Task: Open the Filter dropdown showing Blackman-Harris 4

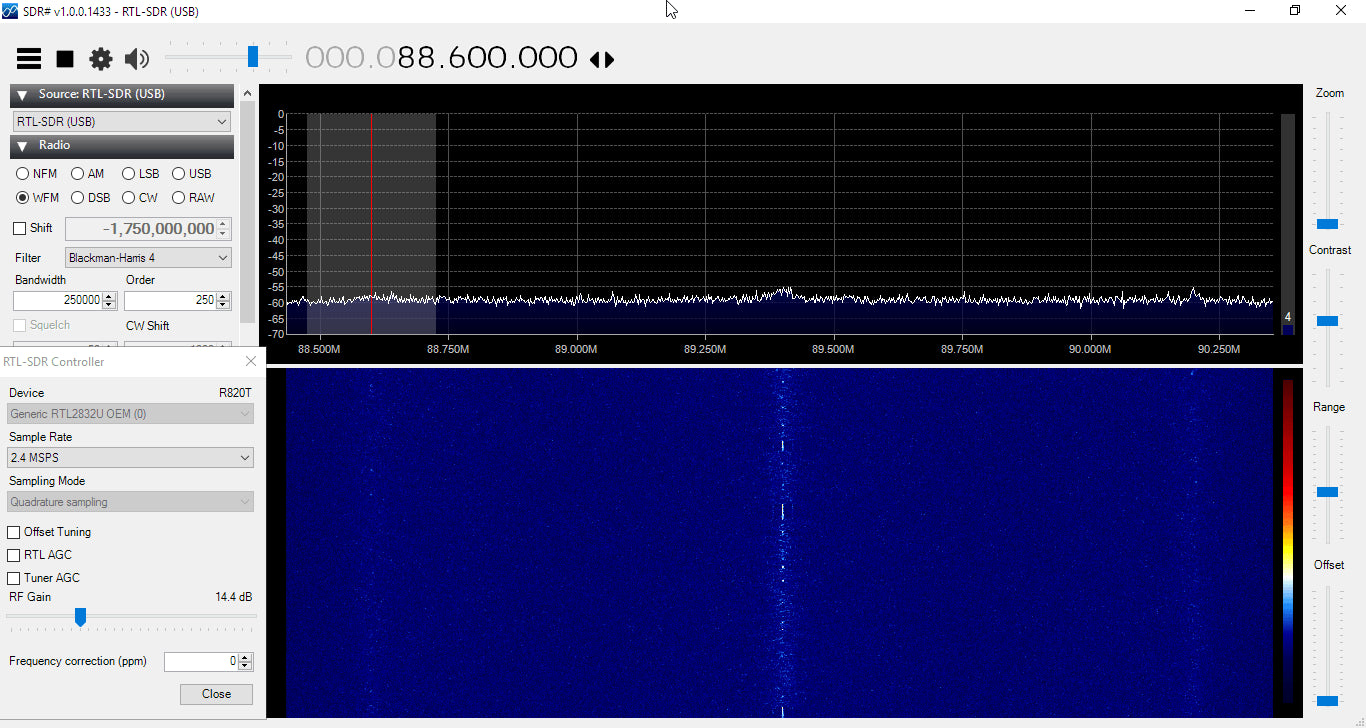Action: pos(147,257)
